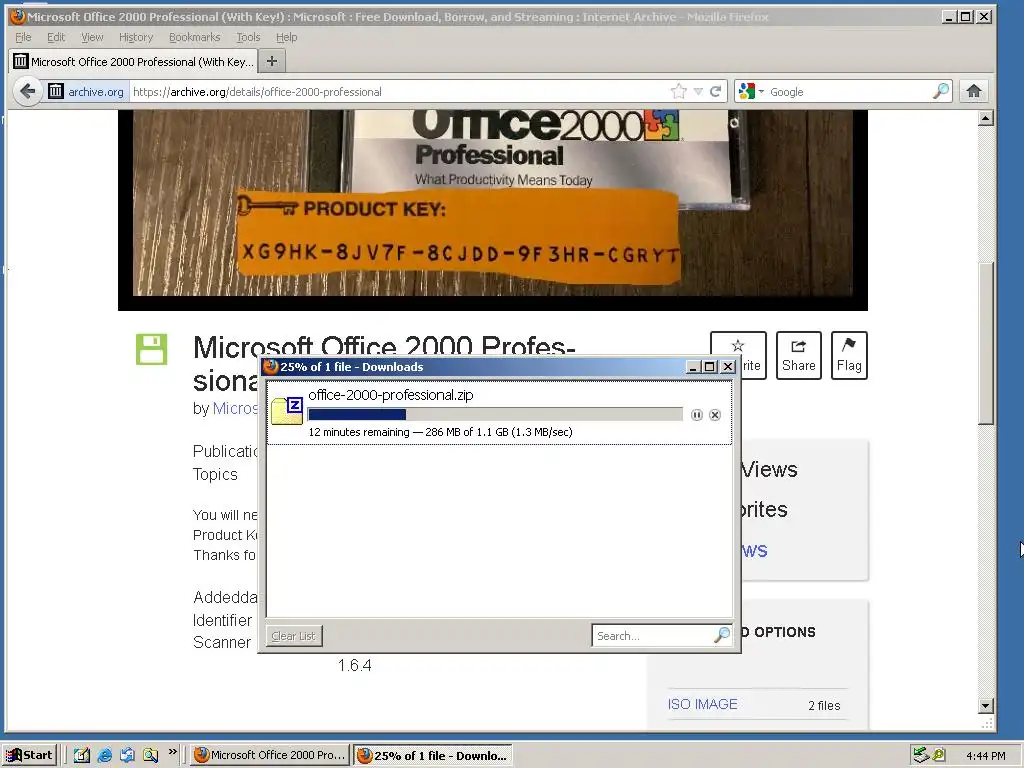Click the Firefox logo in main title bar
This screenshot has width=1024, height=768.
click(x=18, y=16)
